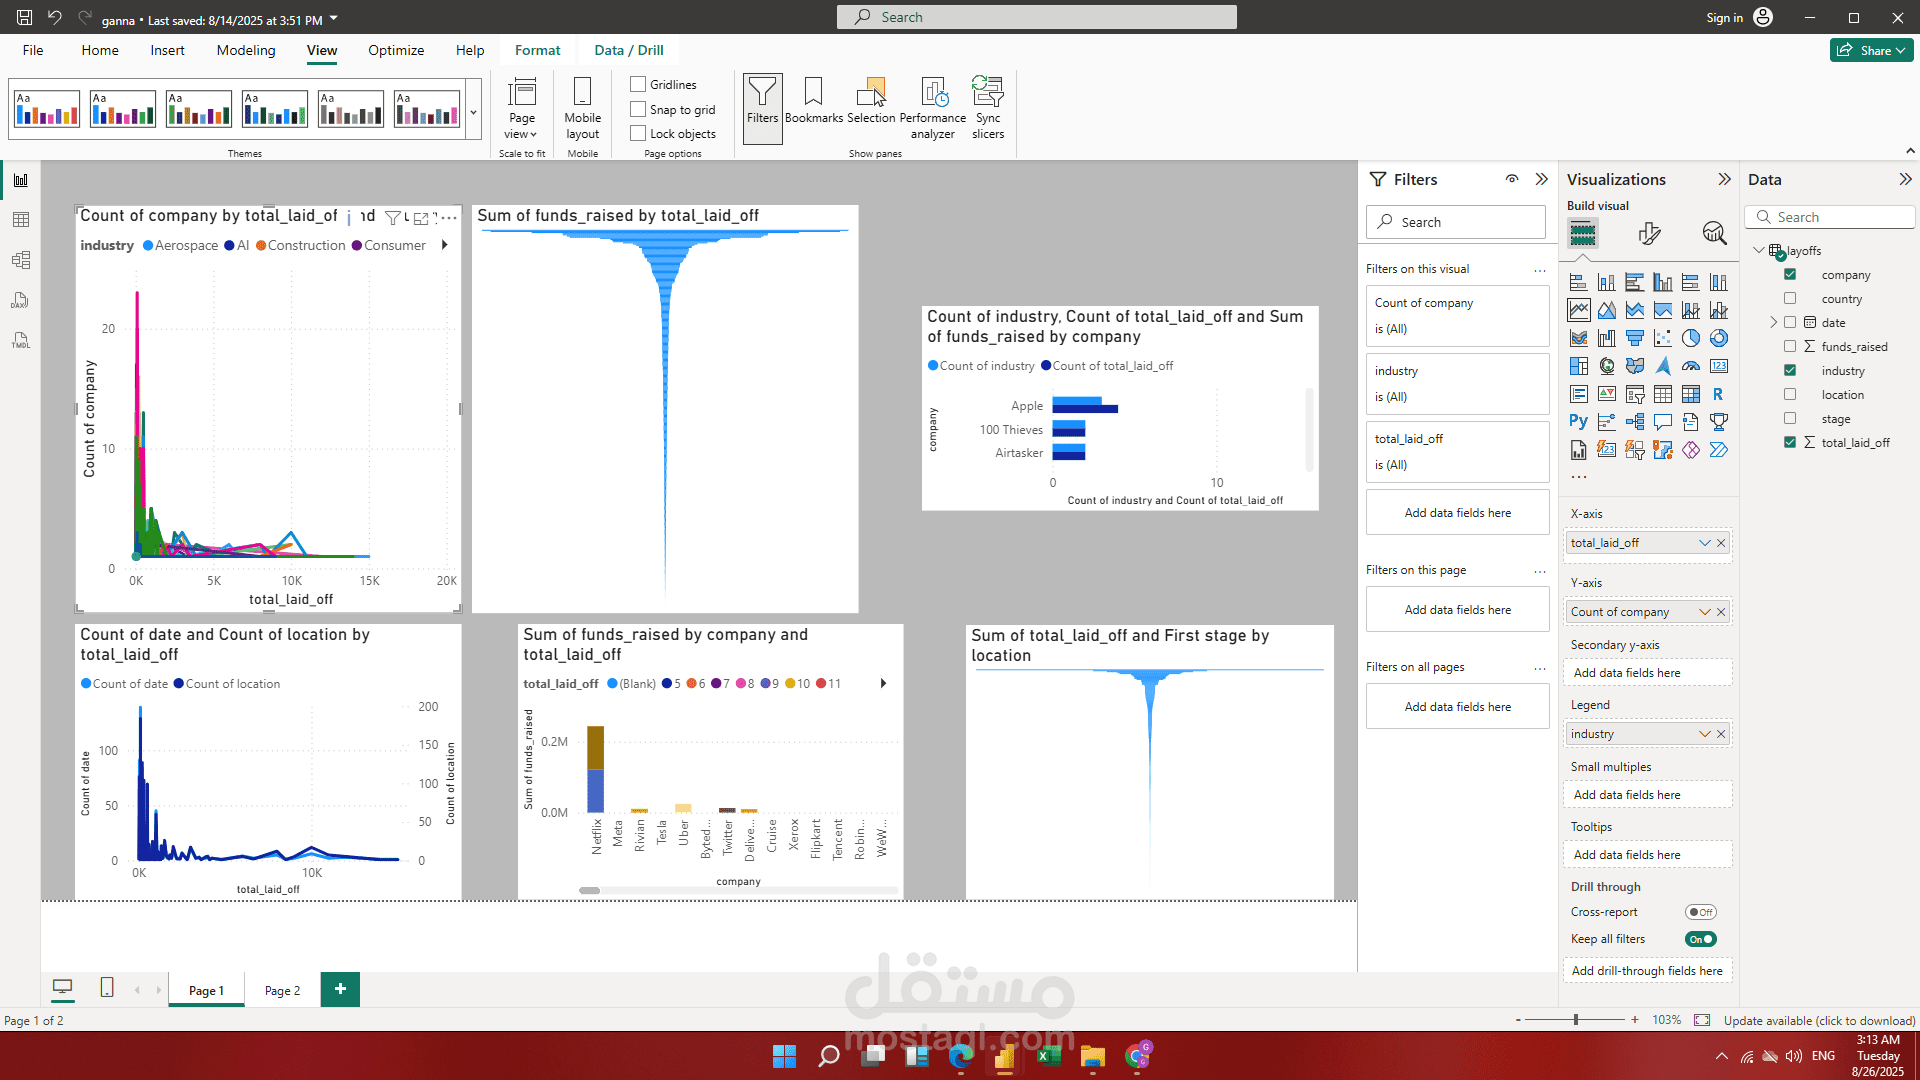The height and width of the screenshot is (1080, 1920).
Task: Choose the area chart visual
Action: [1607, 311]
